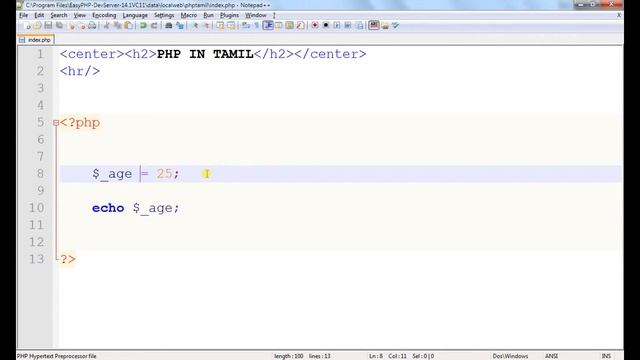The height and width of the screenshot is (360, 640).
Task: Click the Zoom In toolbar icon
Action: [195, 26]
